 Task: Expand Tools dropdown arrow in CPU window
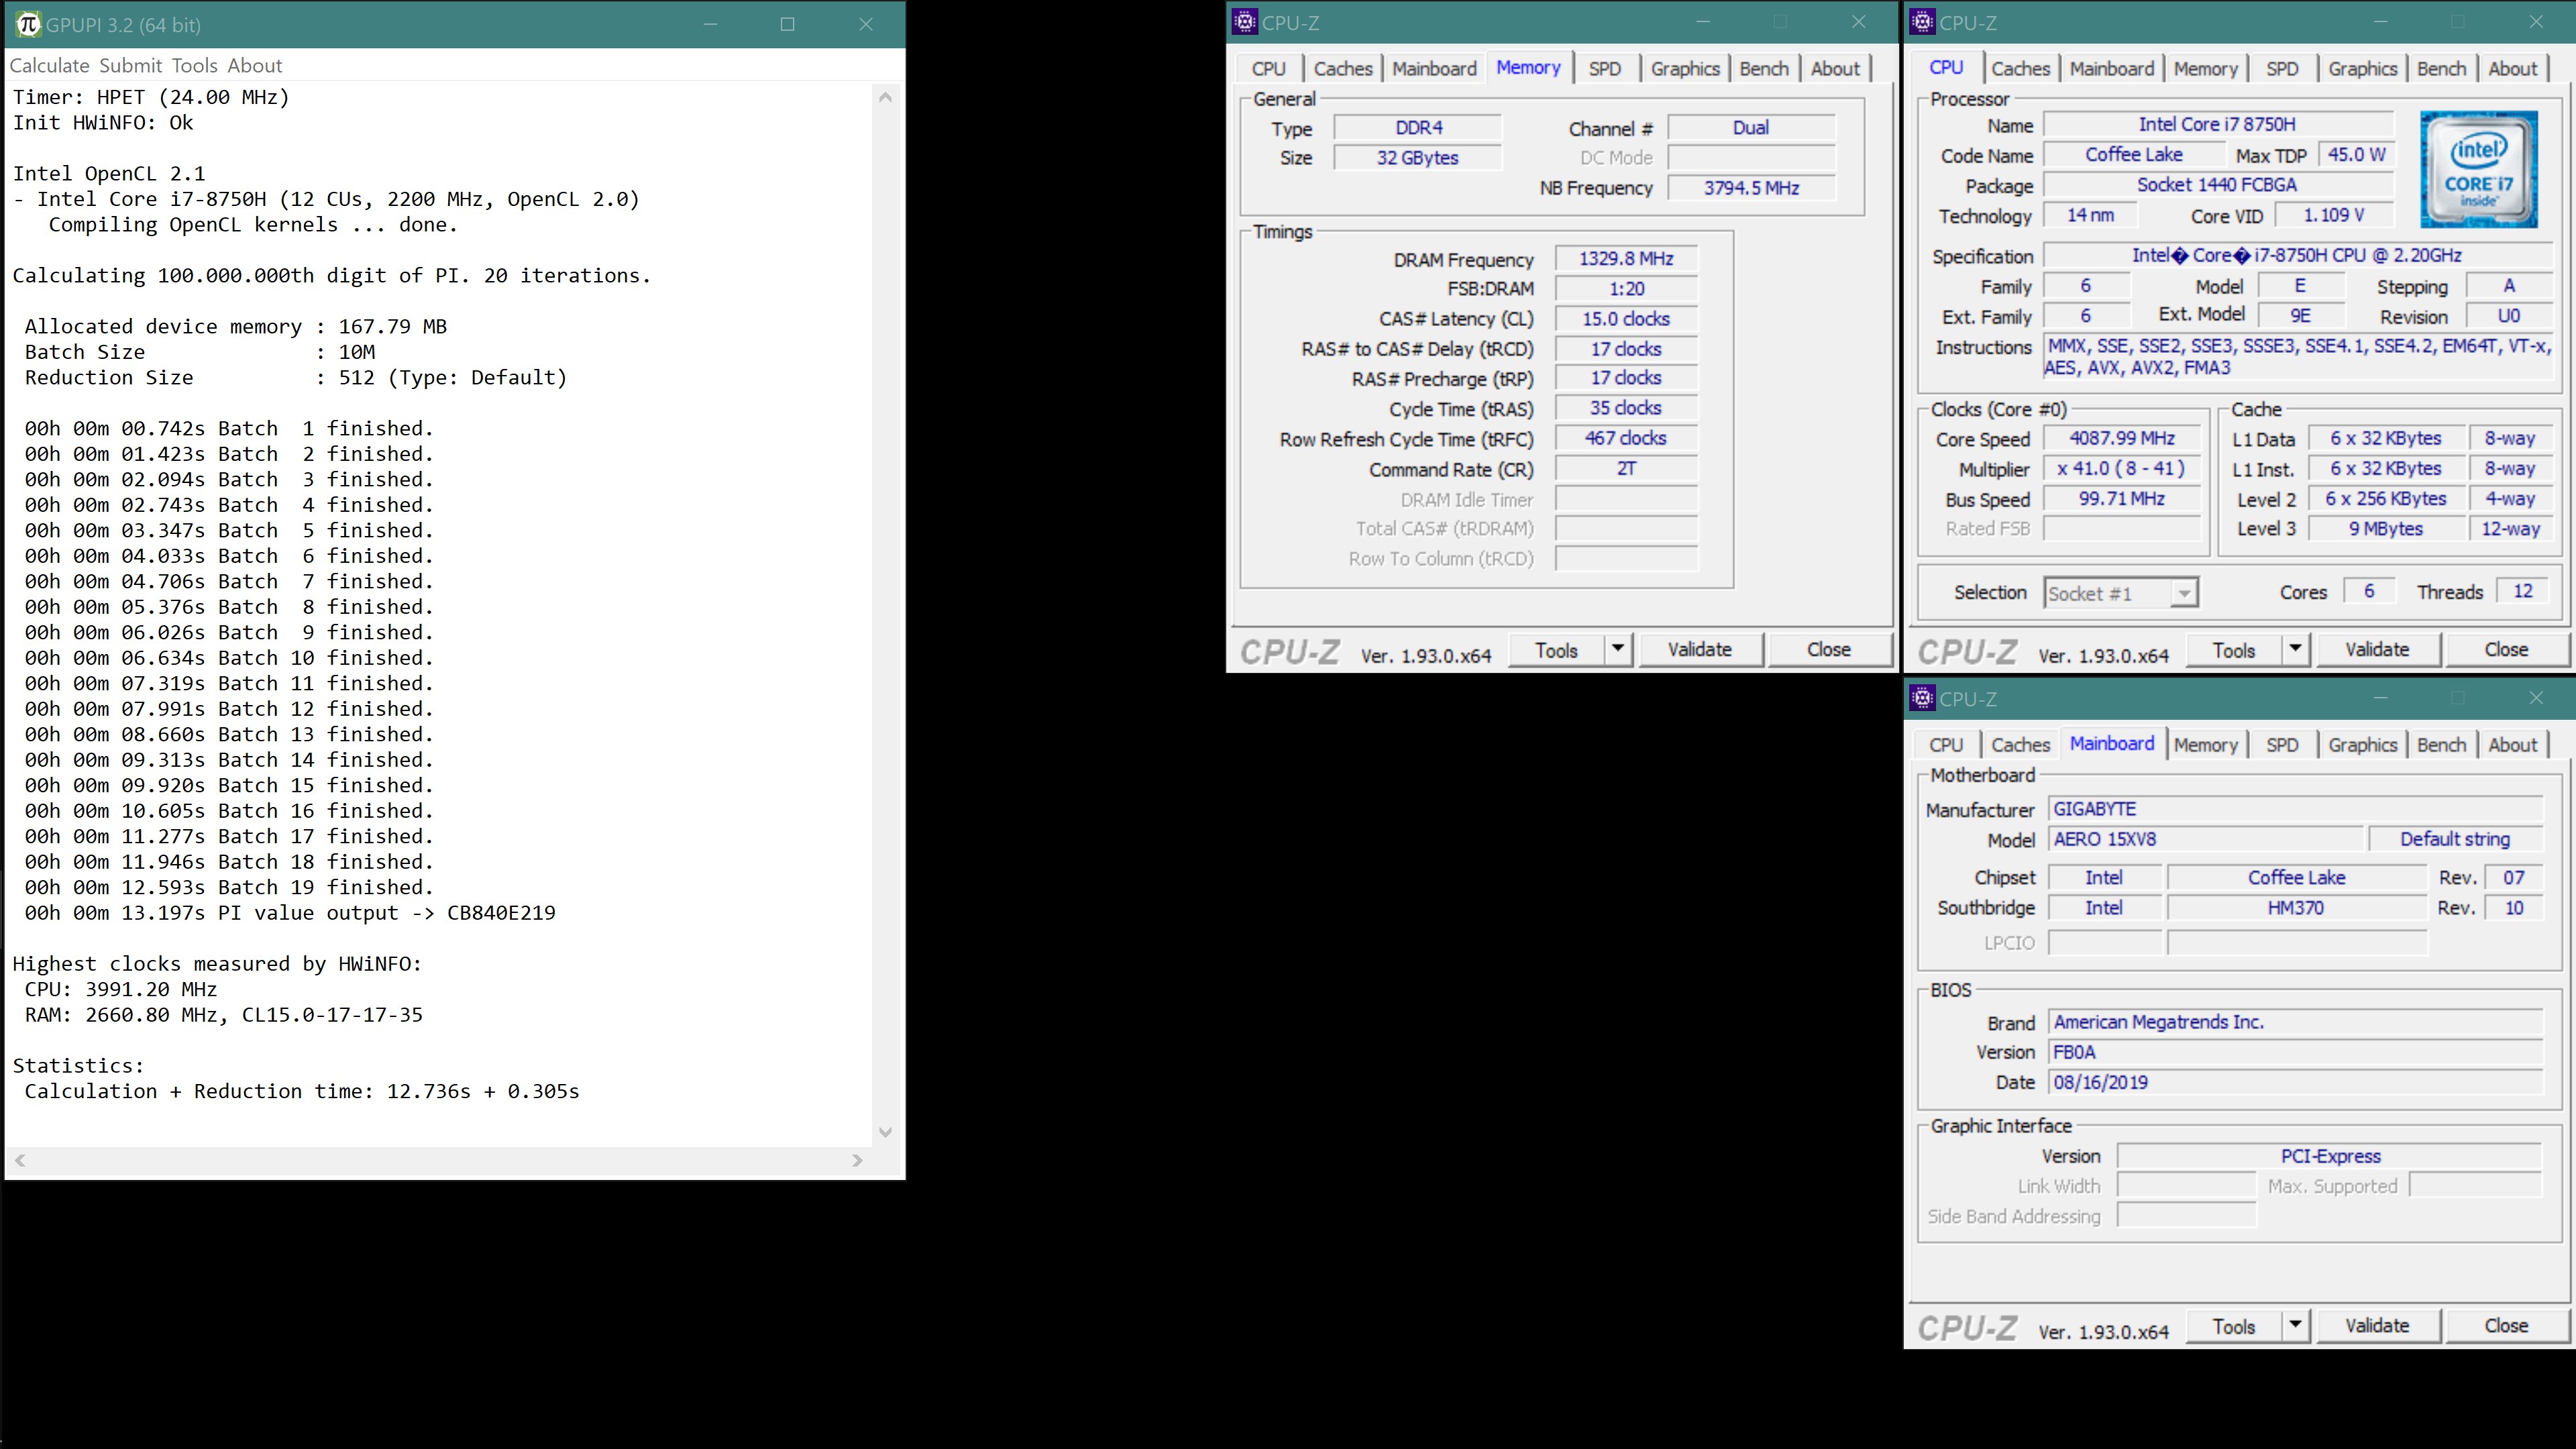pos(2296,649)
